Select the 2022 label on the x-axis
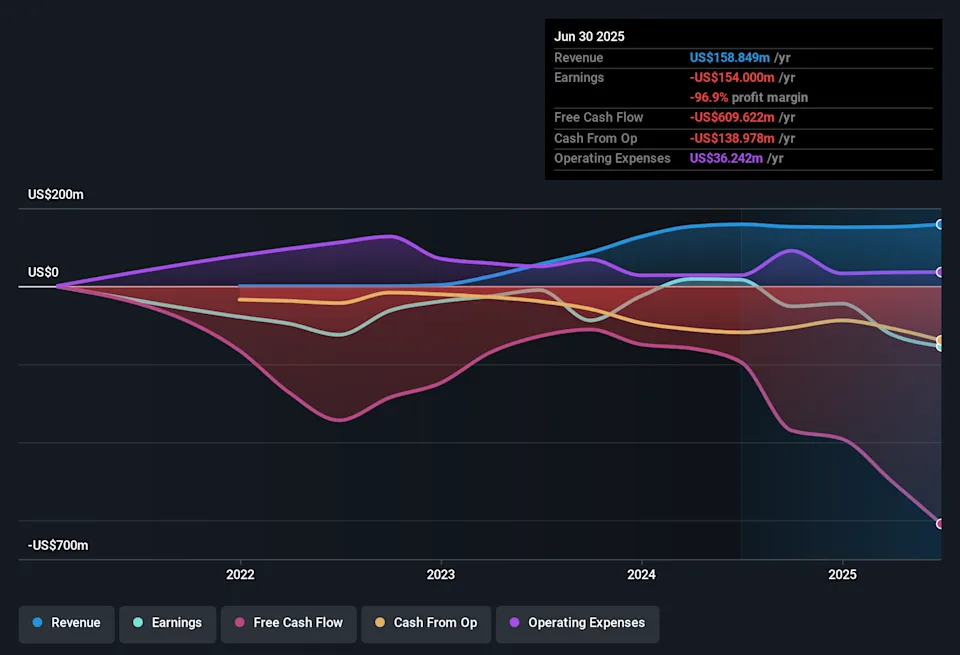The image size is (960, 655). (240, 575)
